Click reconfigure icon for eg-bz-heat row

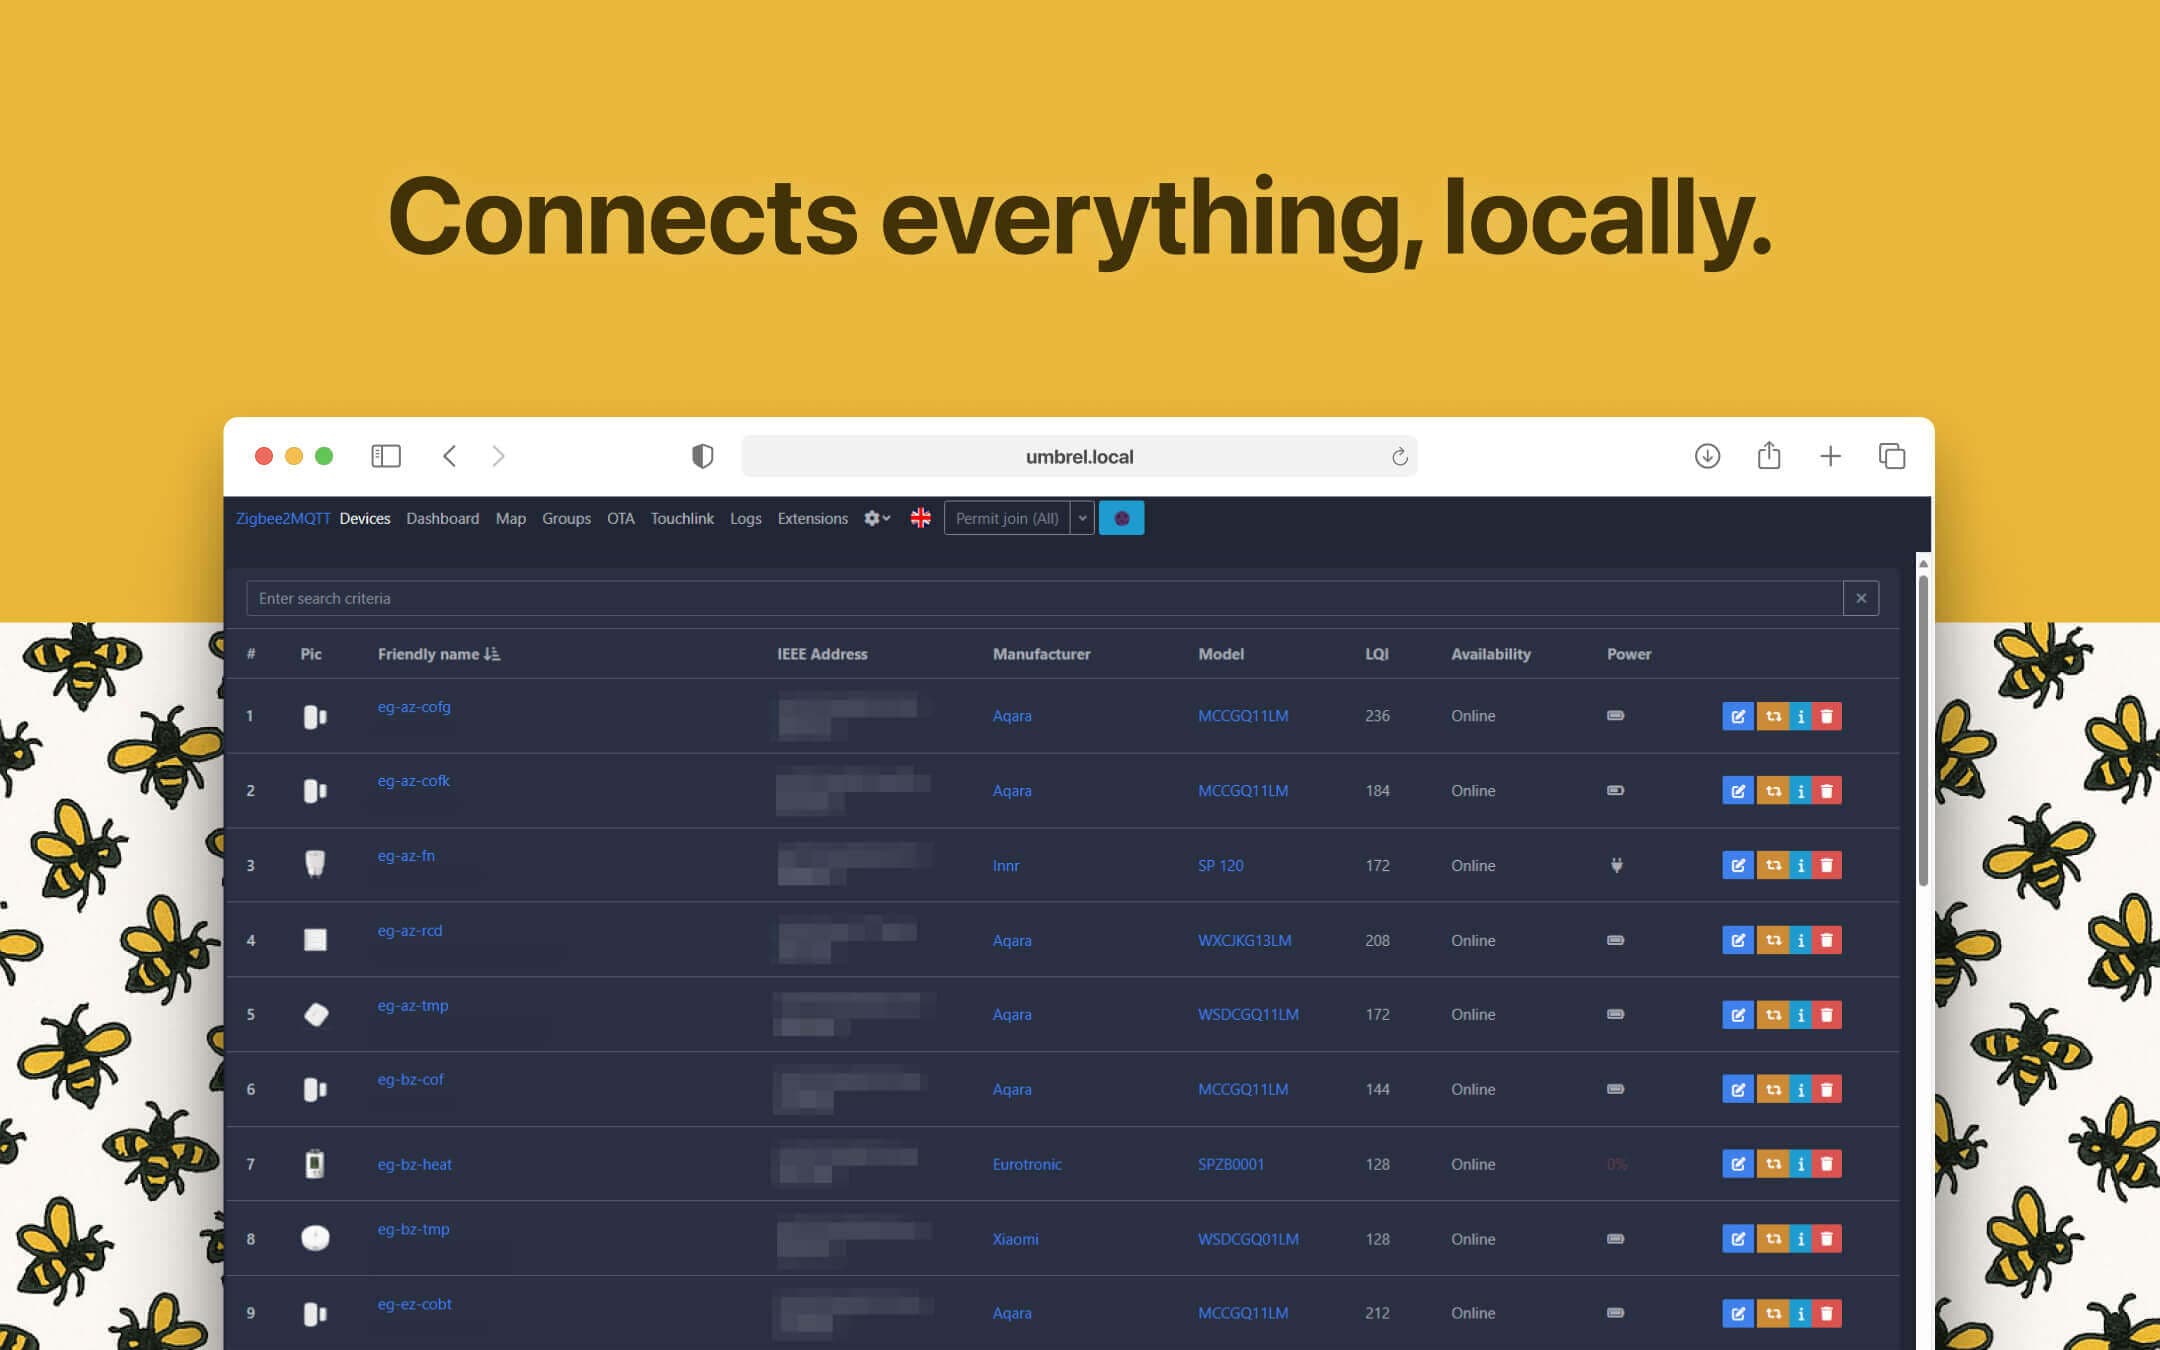coord(1772,1164)
